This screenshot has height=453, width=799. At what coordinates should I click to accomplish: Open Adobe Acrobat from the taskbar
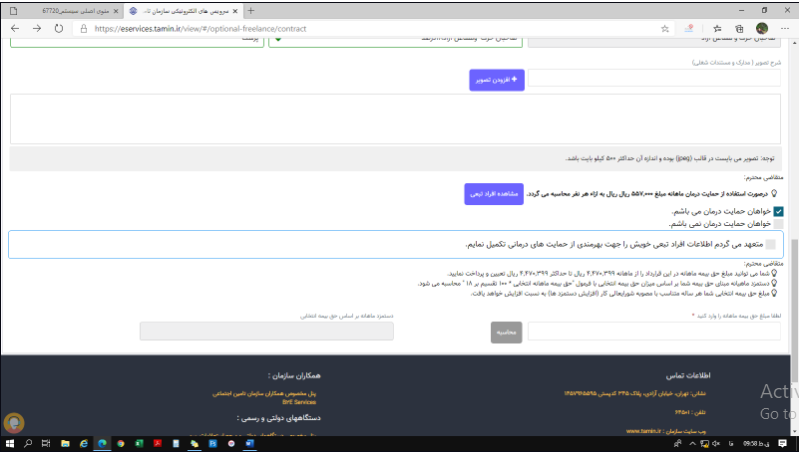tap(157, 444)
